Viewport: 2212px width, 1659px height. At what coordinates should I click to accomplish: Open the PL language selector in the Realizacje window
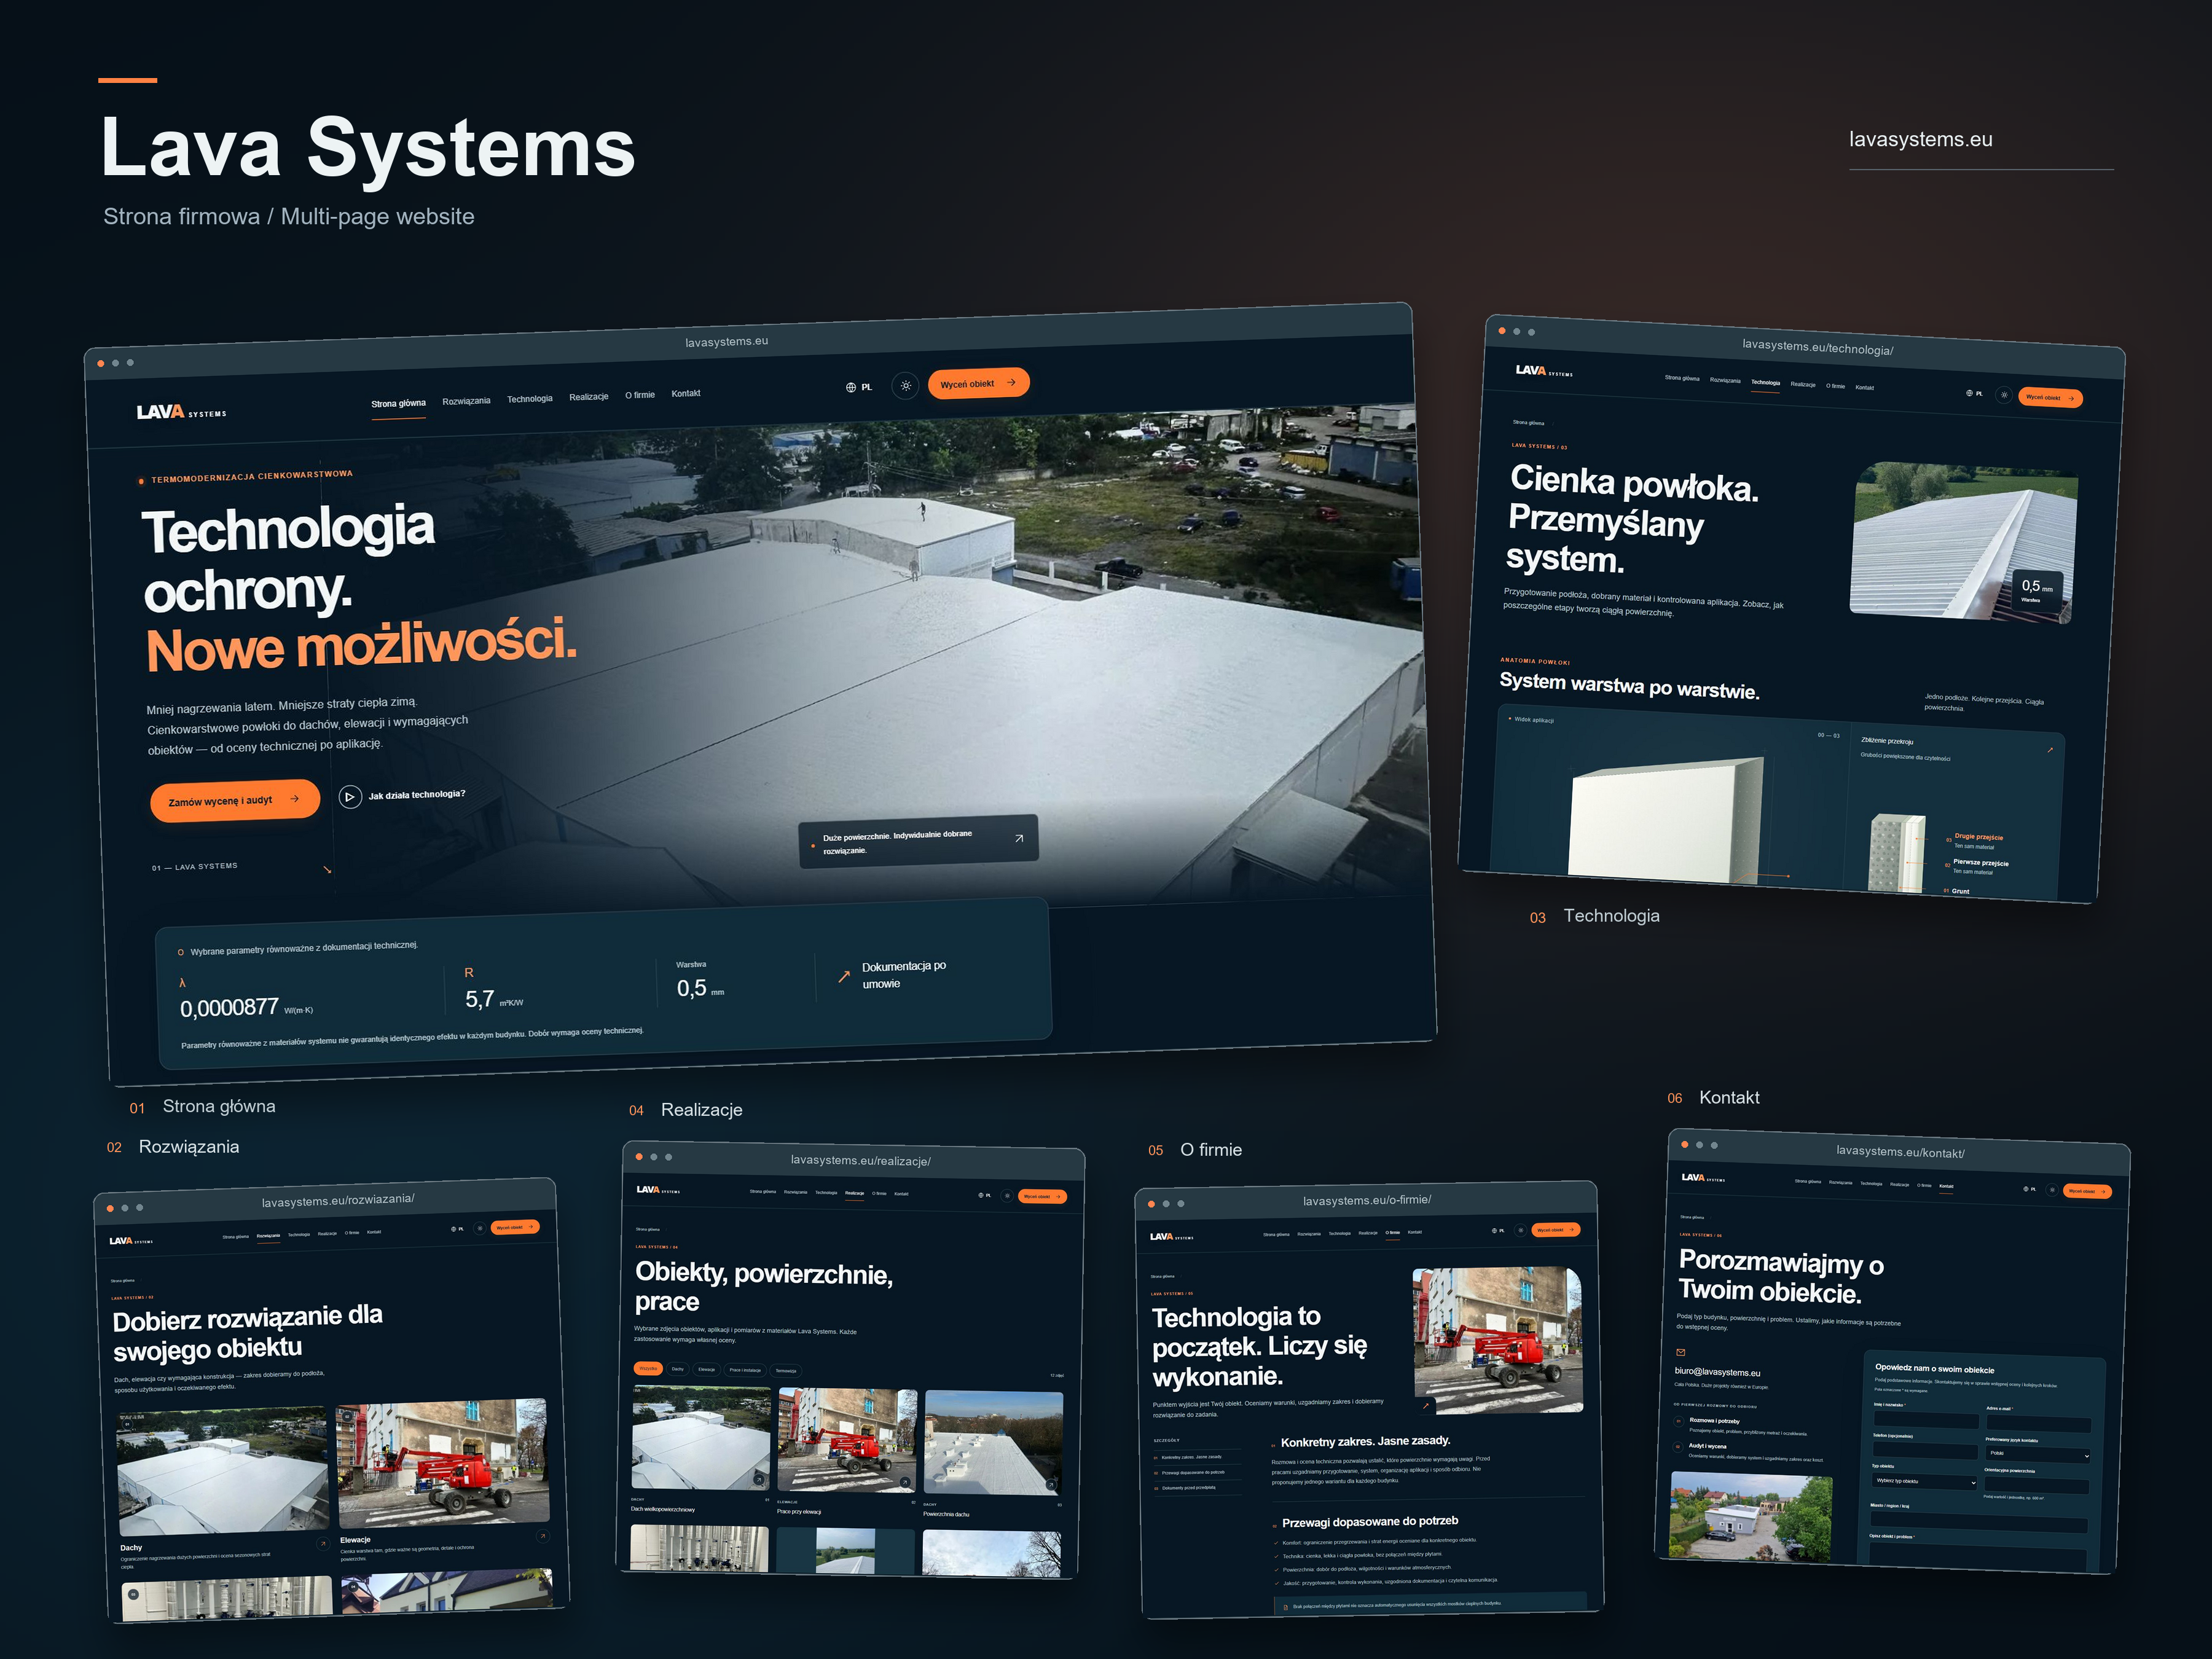(984, 1195)
